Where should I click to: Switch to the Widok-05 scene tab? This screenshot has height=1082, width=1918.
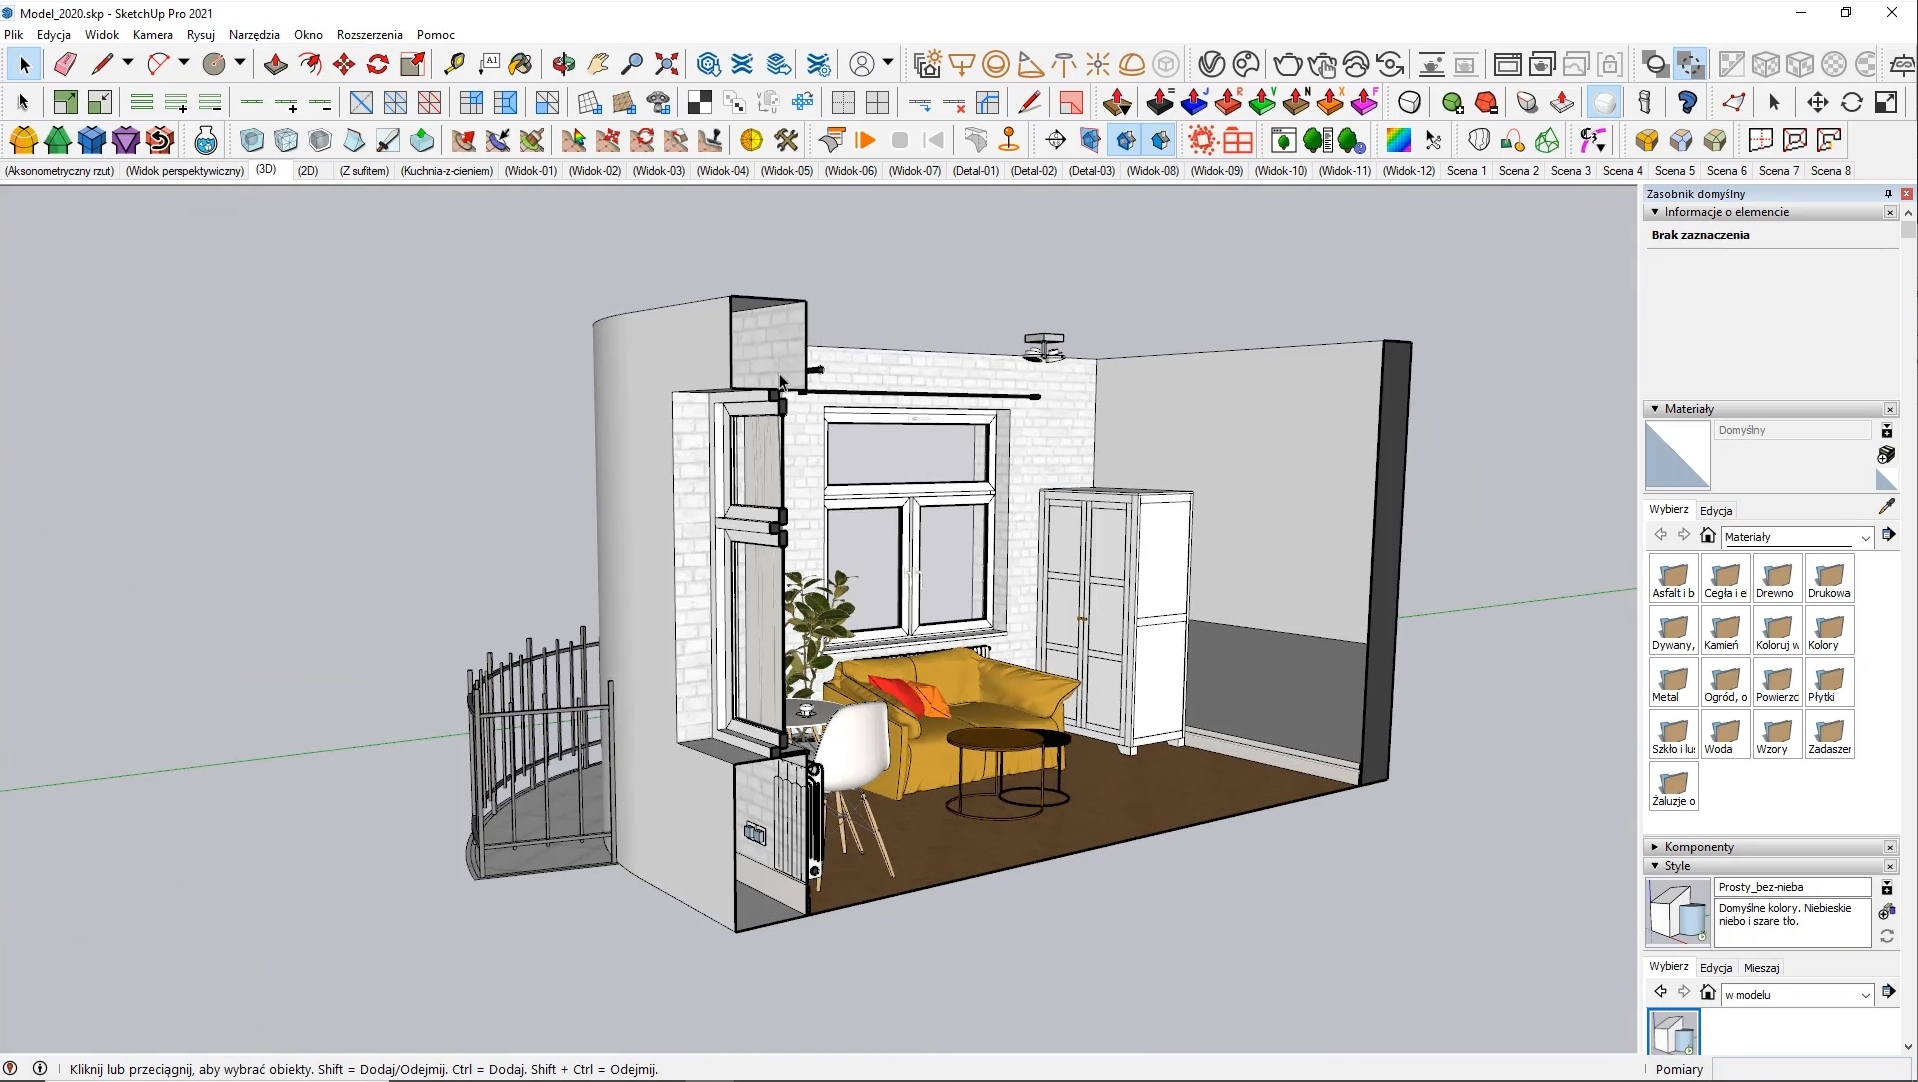coord(786,171)
